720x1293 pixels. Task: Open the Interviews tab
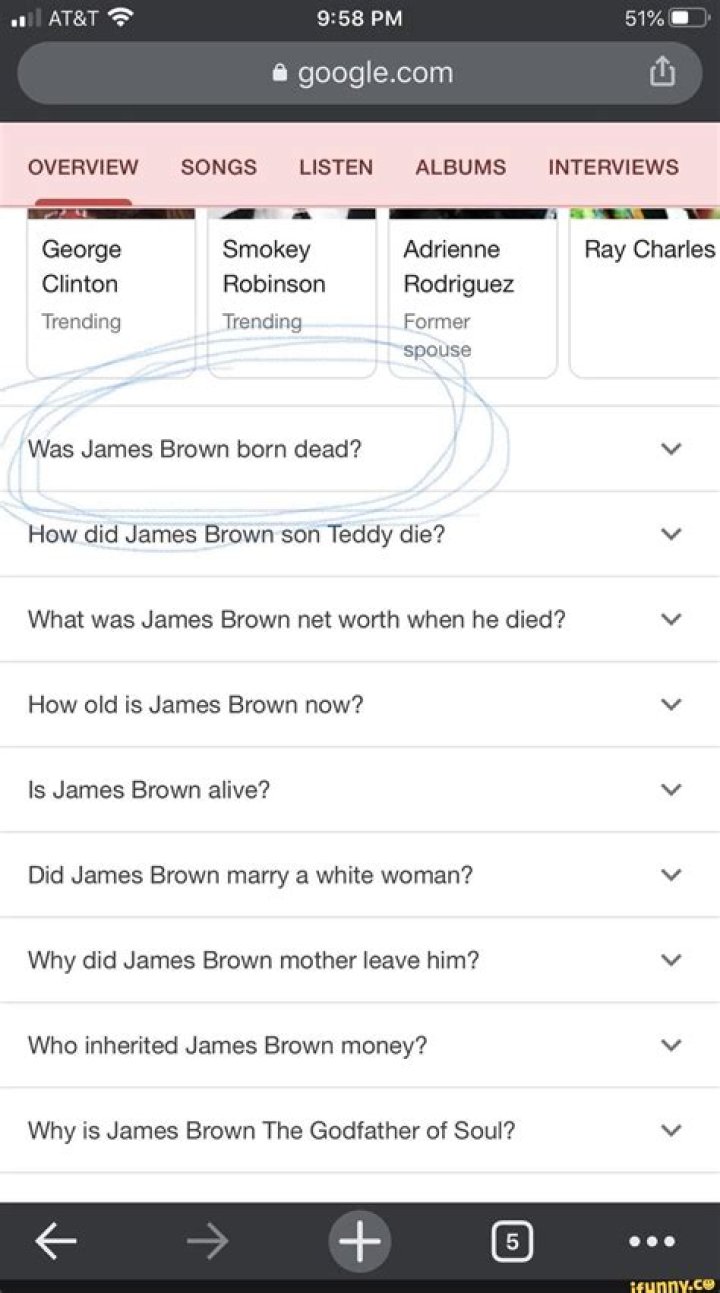[x=613, y=167]
